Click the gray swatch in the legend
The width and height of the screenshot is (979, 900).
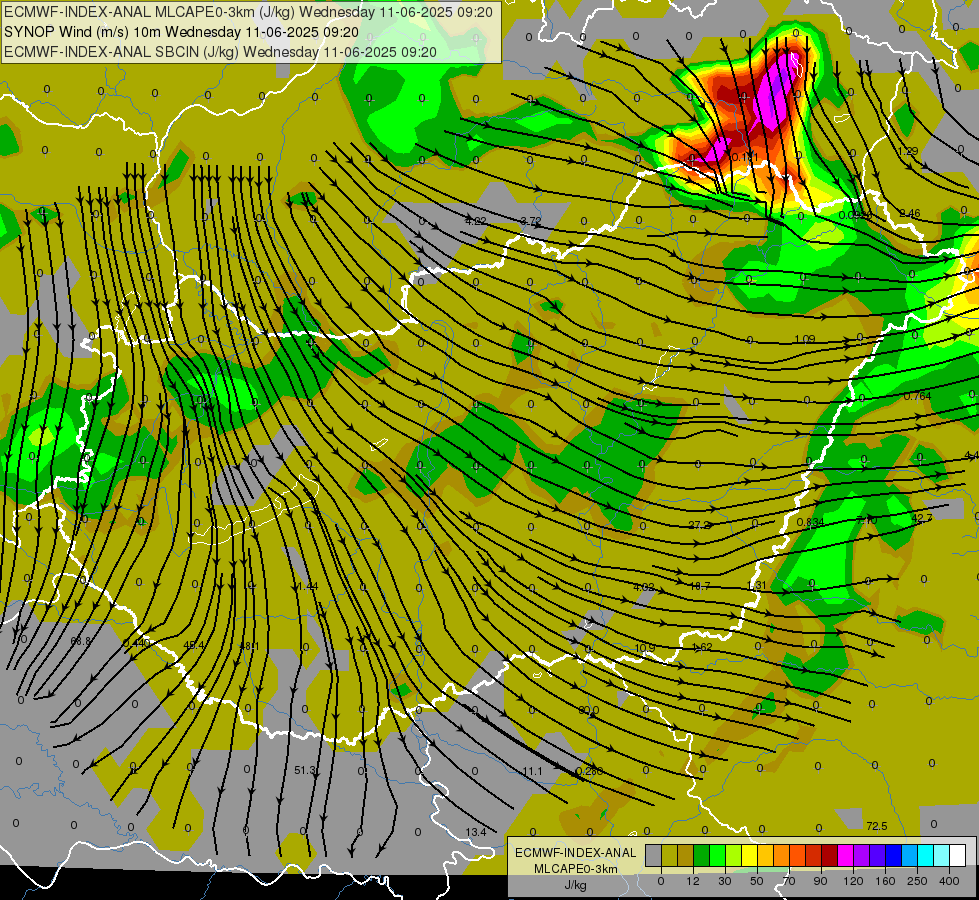tap(653, 855)
